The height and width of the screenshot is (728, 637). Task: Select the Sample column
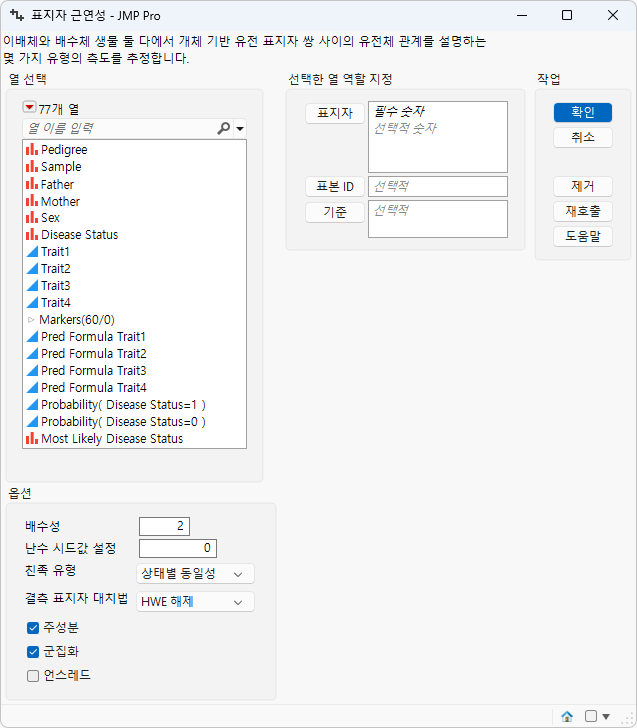(61, 167)
